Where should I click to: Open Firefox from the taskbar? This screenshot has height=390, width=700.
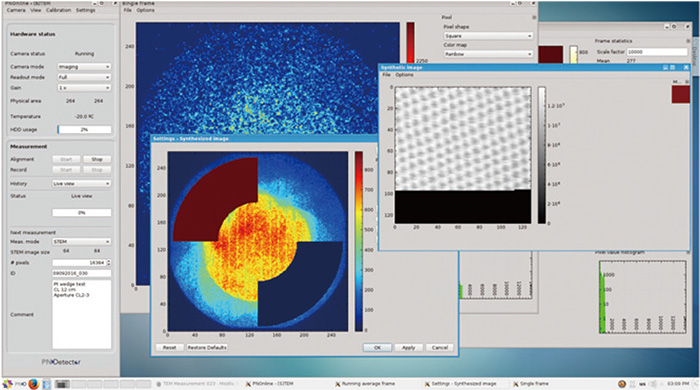[x=33, y=384]
